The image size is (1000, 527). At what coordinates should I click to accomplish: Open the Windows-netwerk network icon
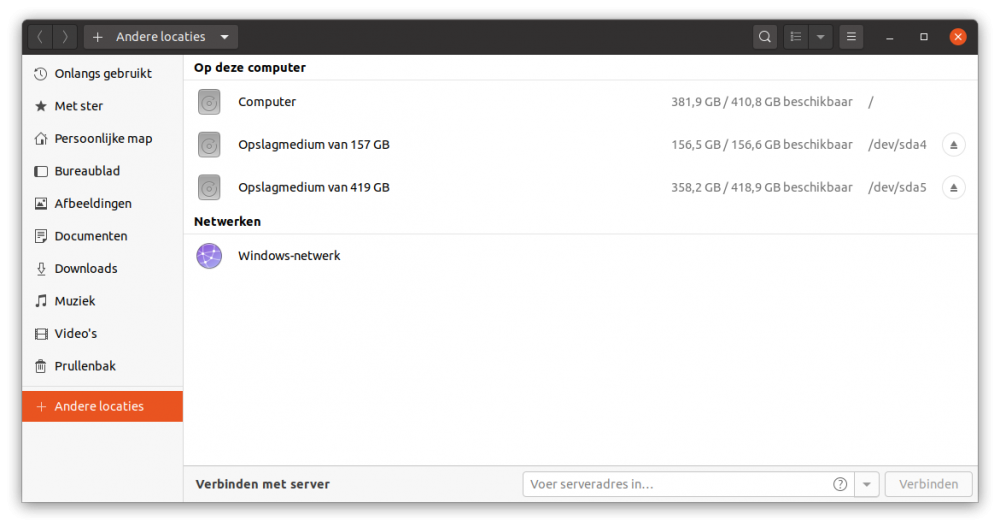click(209, 256)
